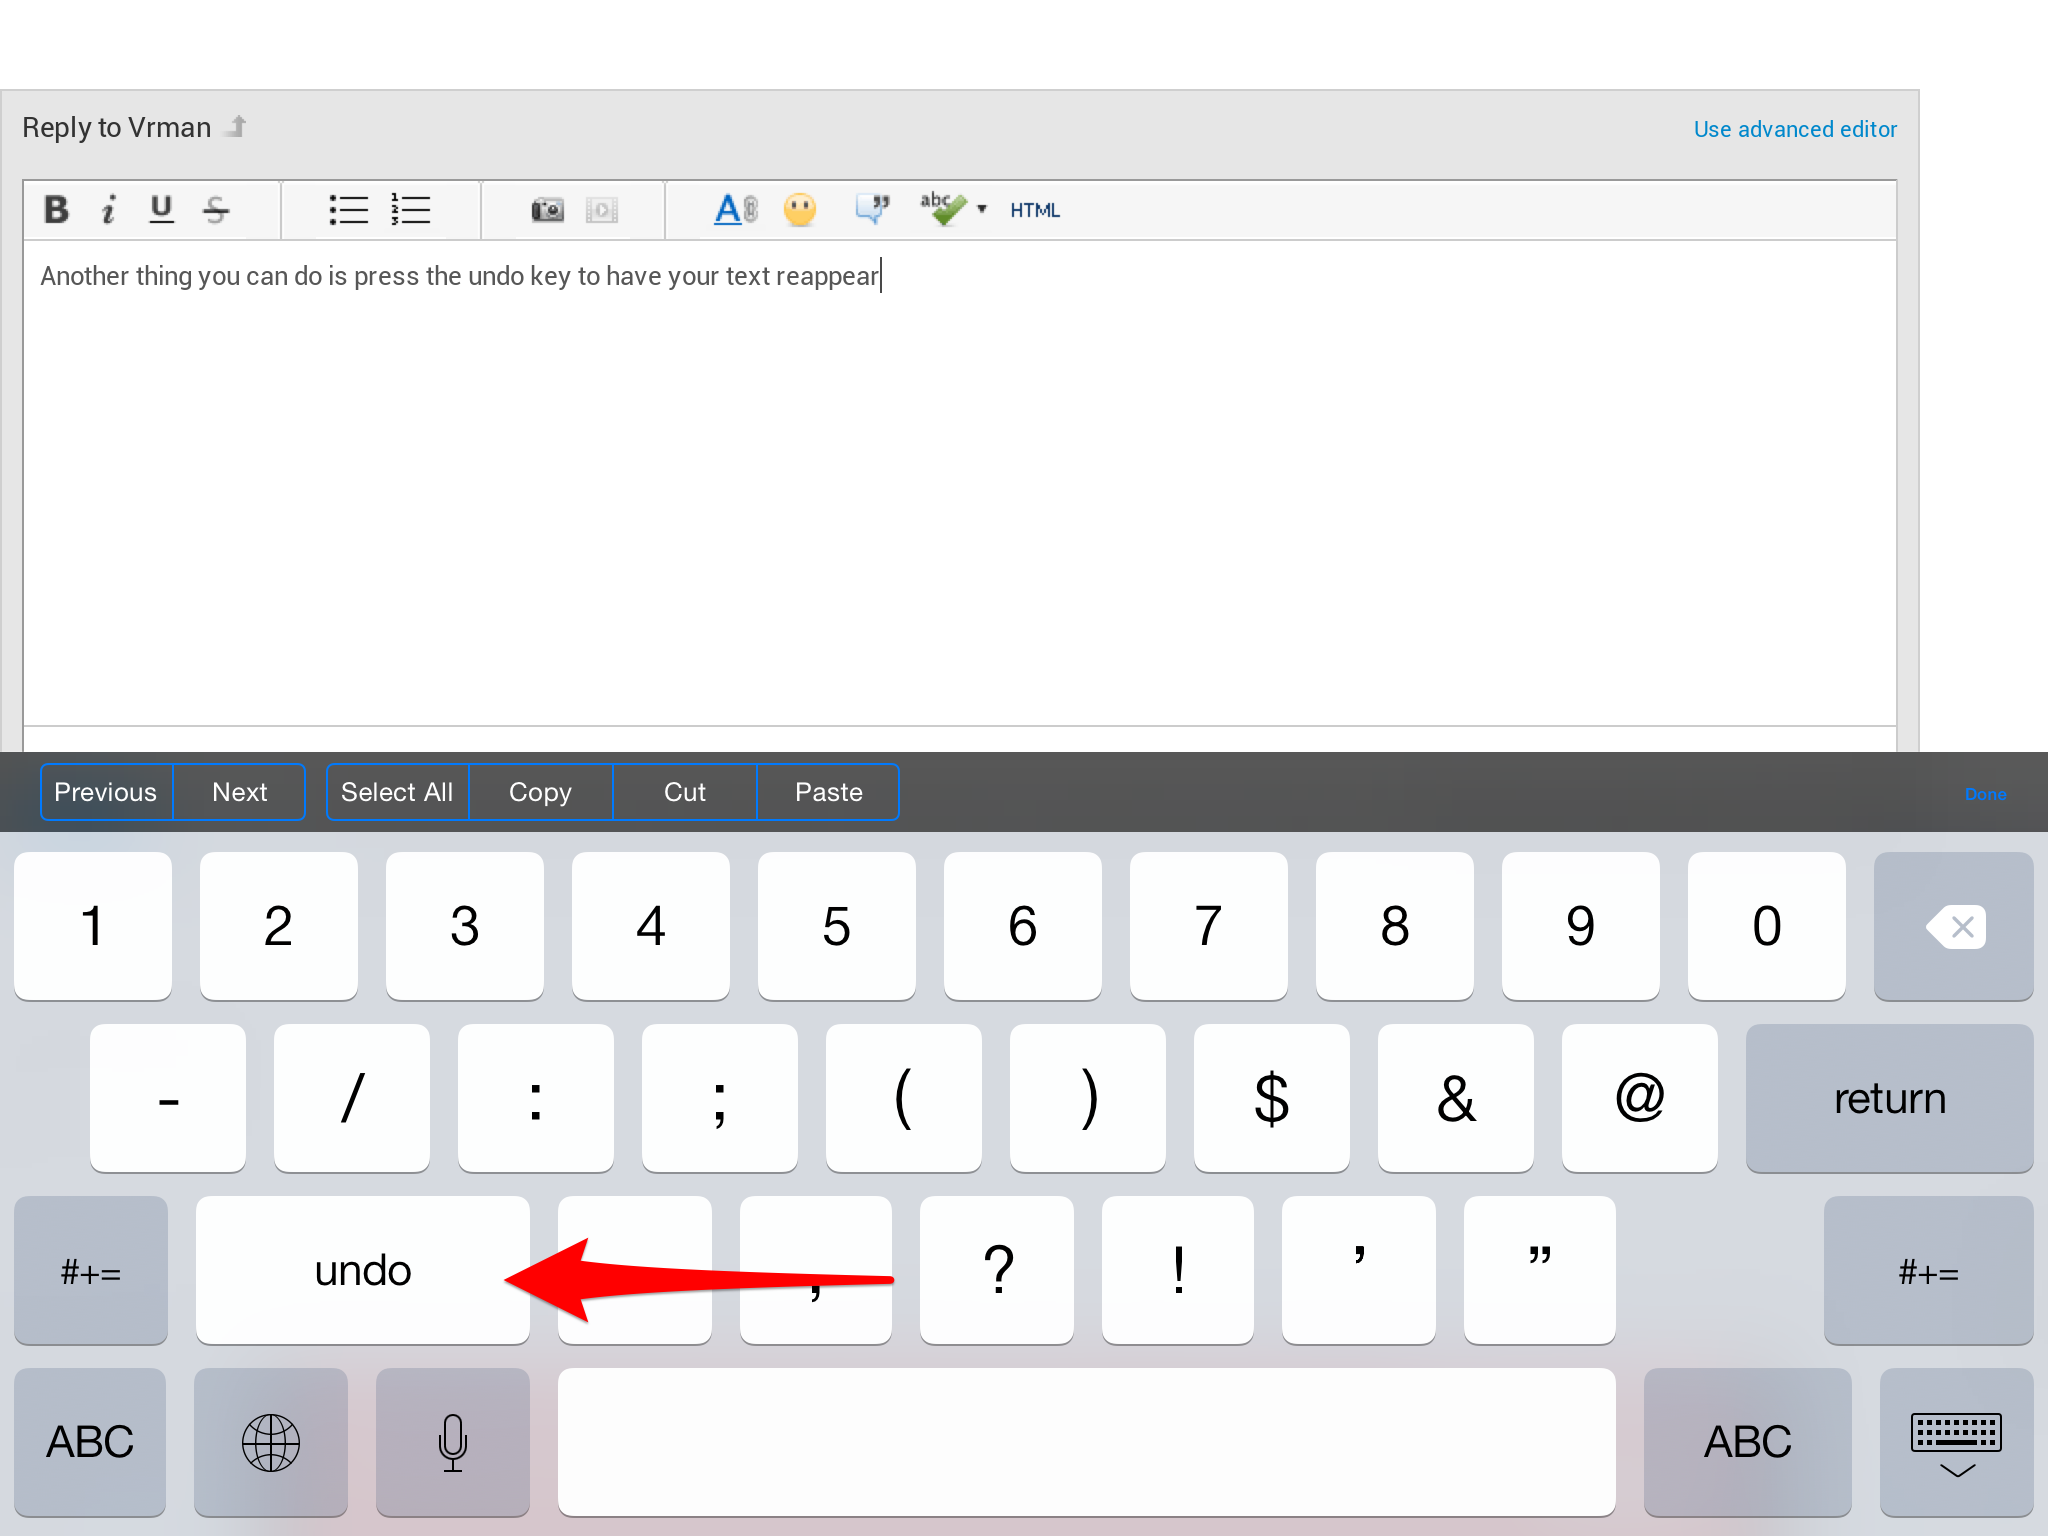Click the Use advanced editor link
Viewport: 2048px width, 1536px height.
(x=1794, y=129)
